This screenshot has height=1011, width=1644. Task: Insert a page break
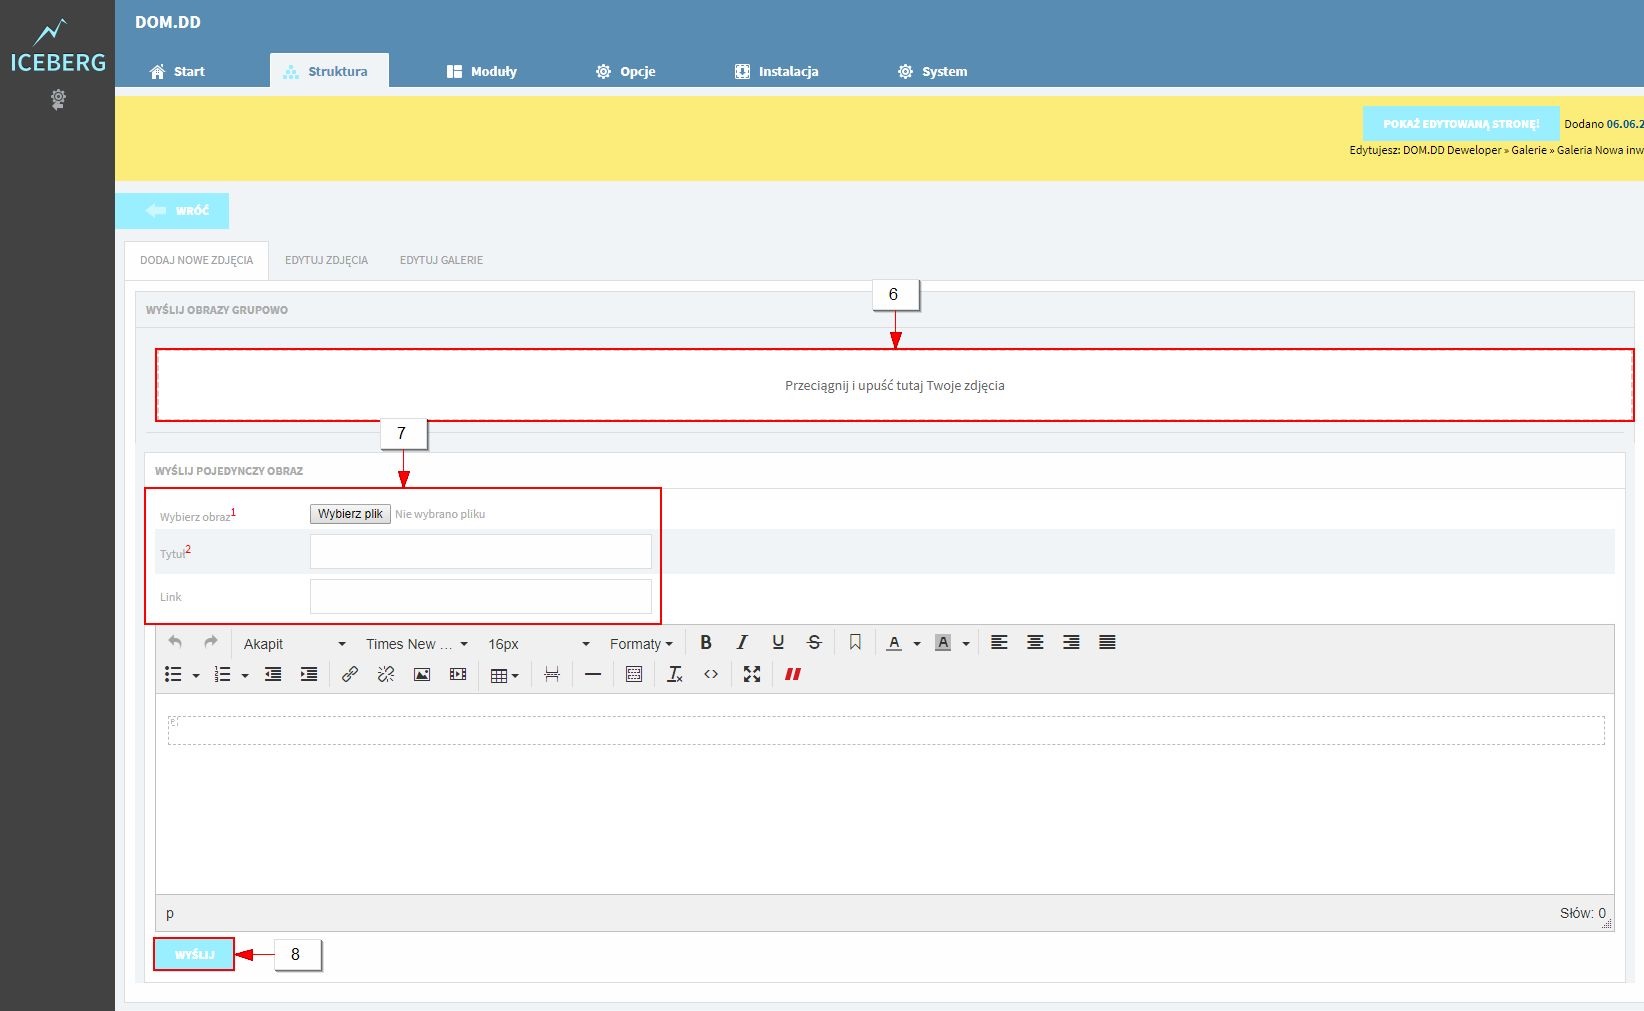pos(552,675)
